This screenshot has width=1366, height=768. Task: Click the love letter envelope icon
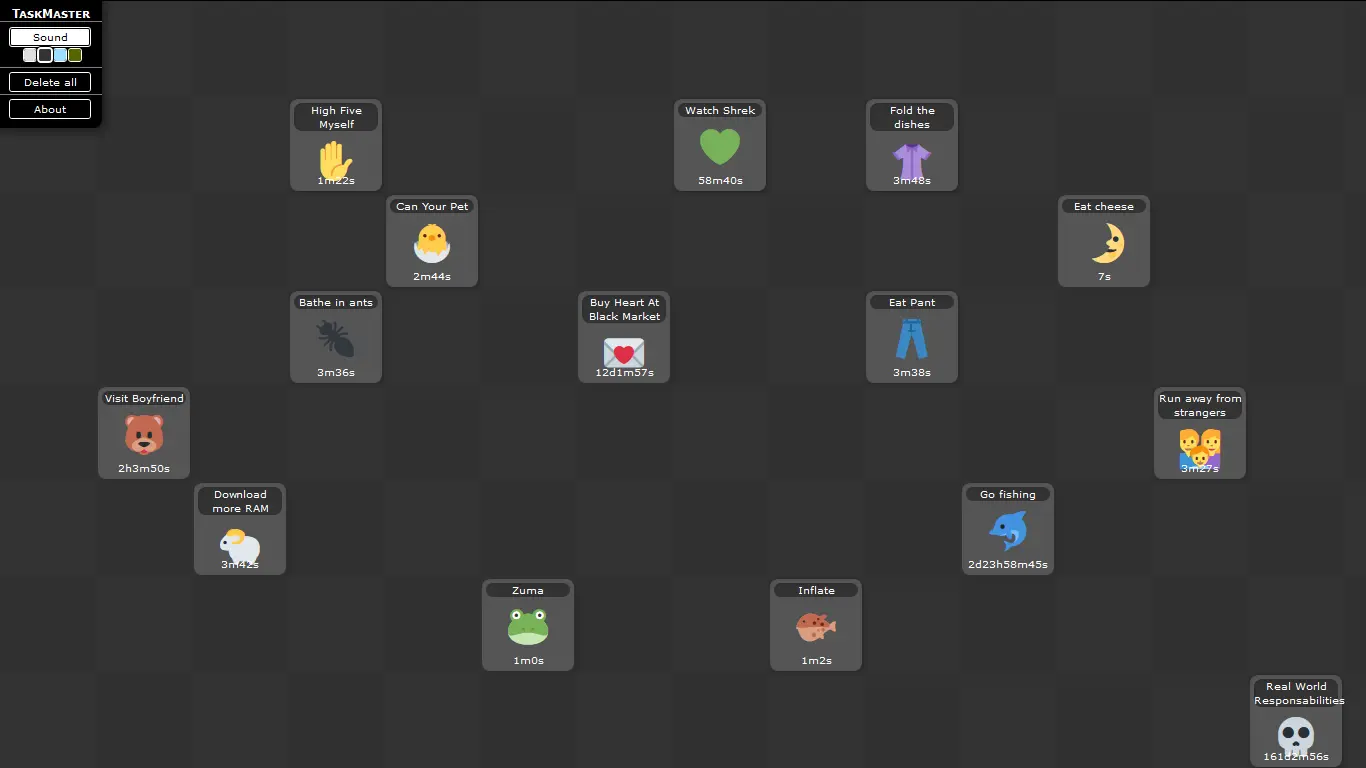[624, 352]
